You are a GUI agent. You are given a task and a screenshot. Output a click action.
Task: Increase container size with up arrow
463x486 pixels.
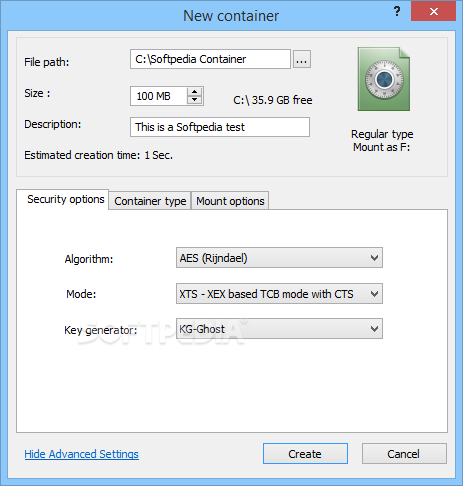click(195, 92)
